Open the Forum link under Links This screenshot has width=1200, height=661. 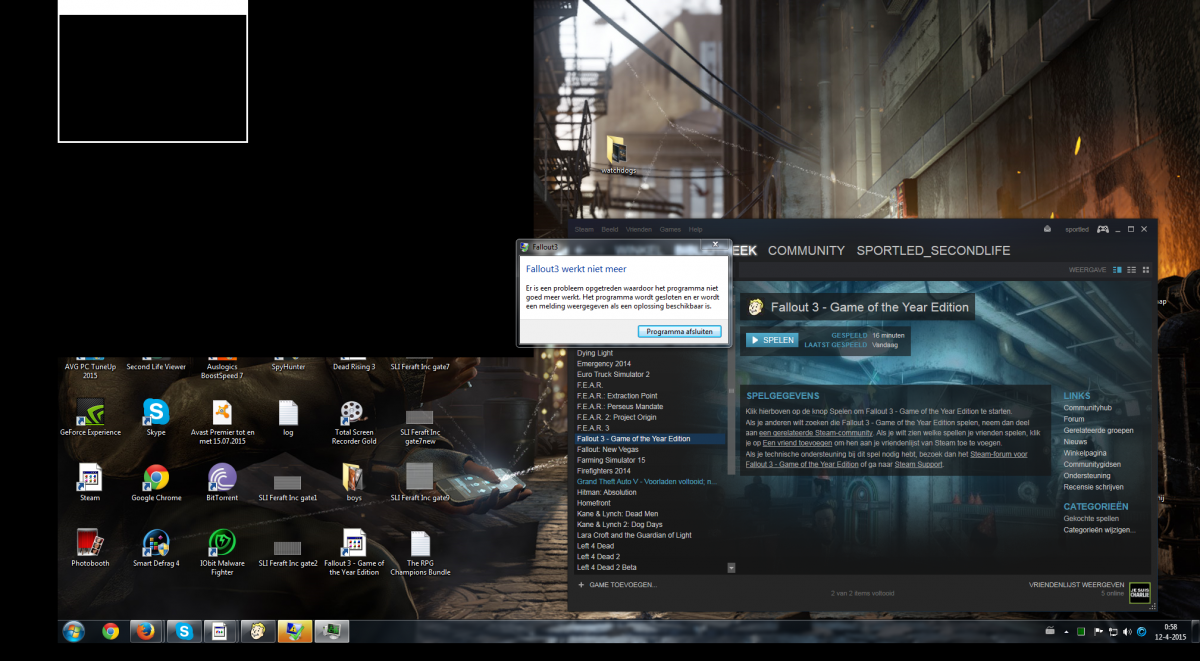1074,419
